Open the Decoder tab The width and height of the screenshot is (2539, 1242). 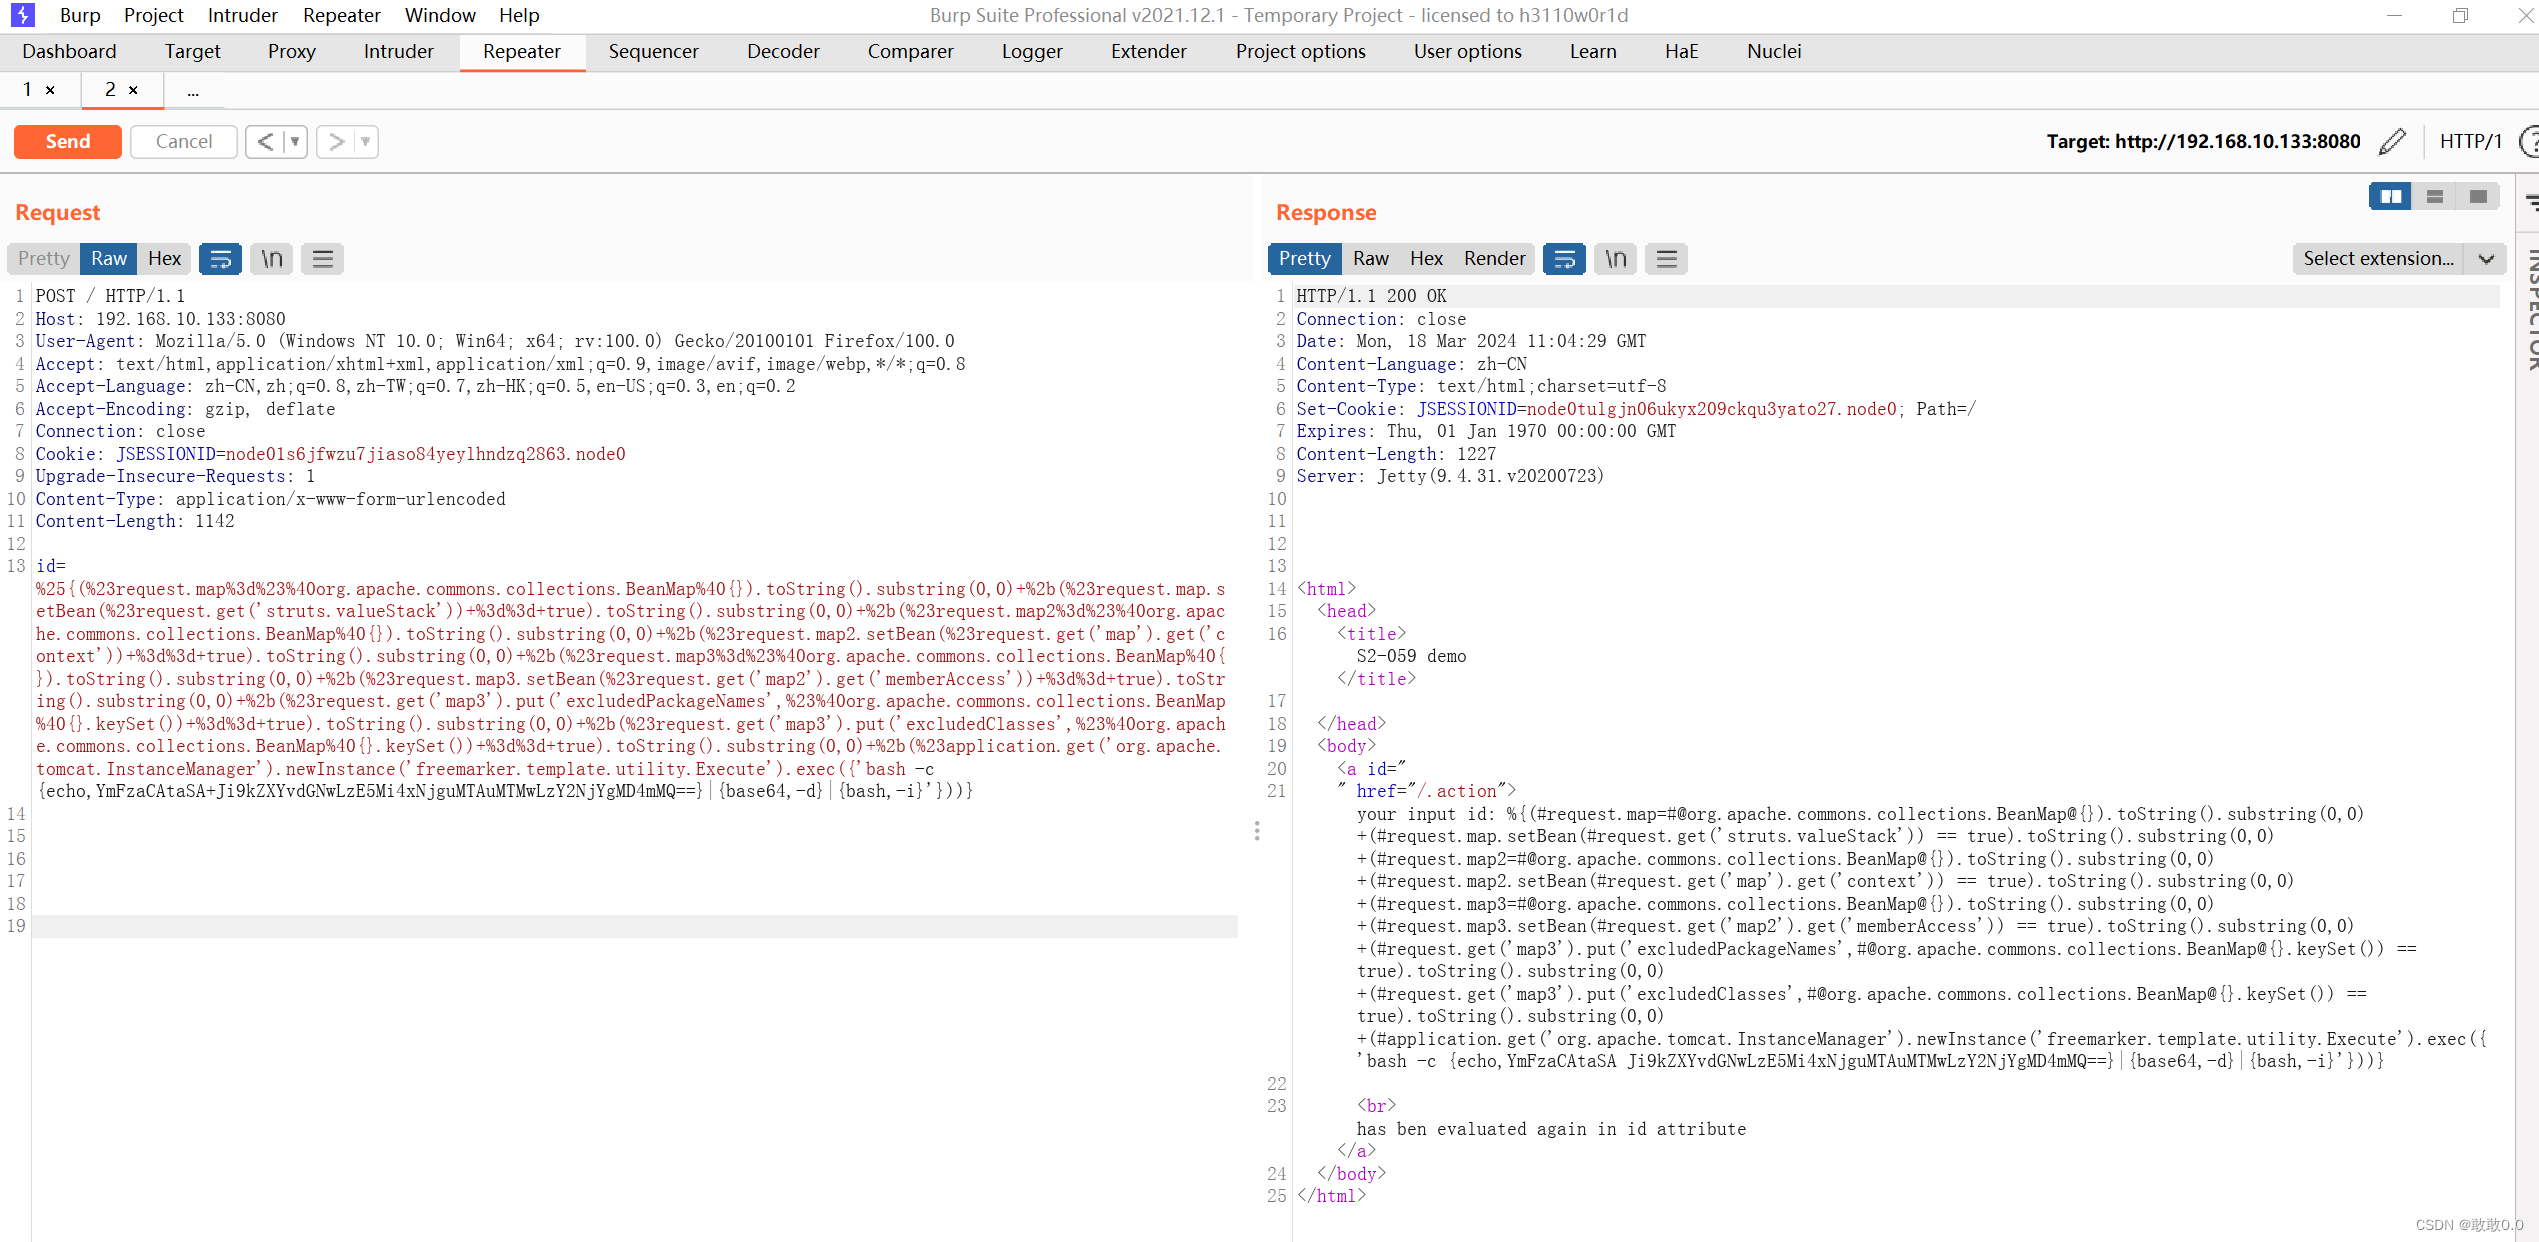(782, 52)
